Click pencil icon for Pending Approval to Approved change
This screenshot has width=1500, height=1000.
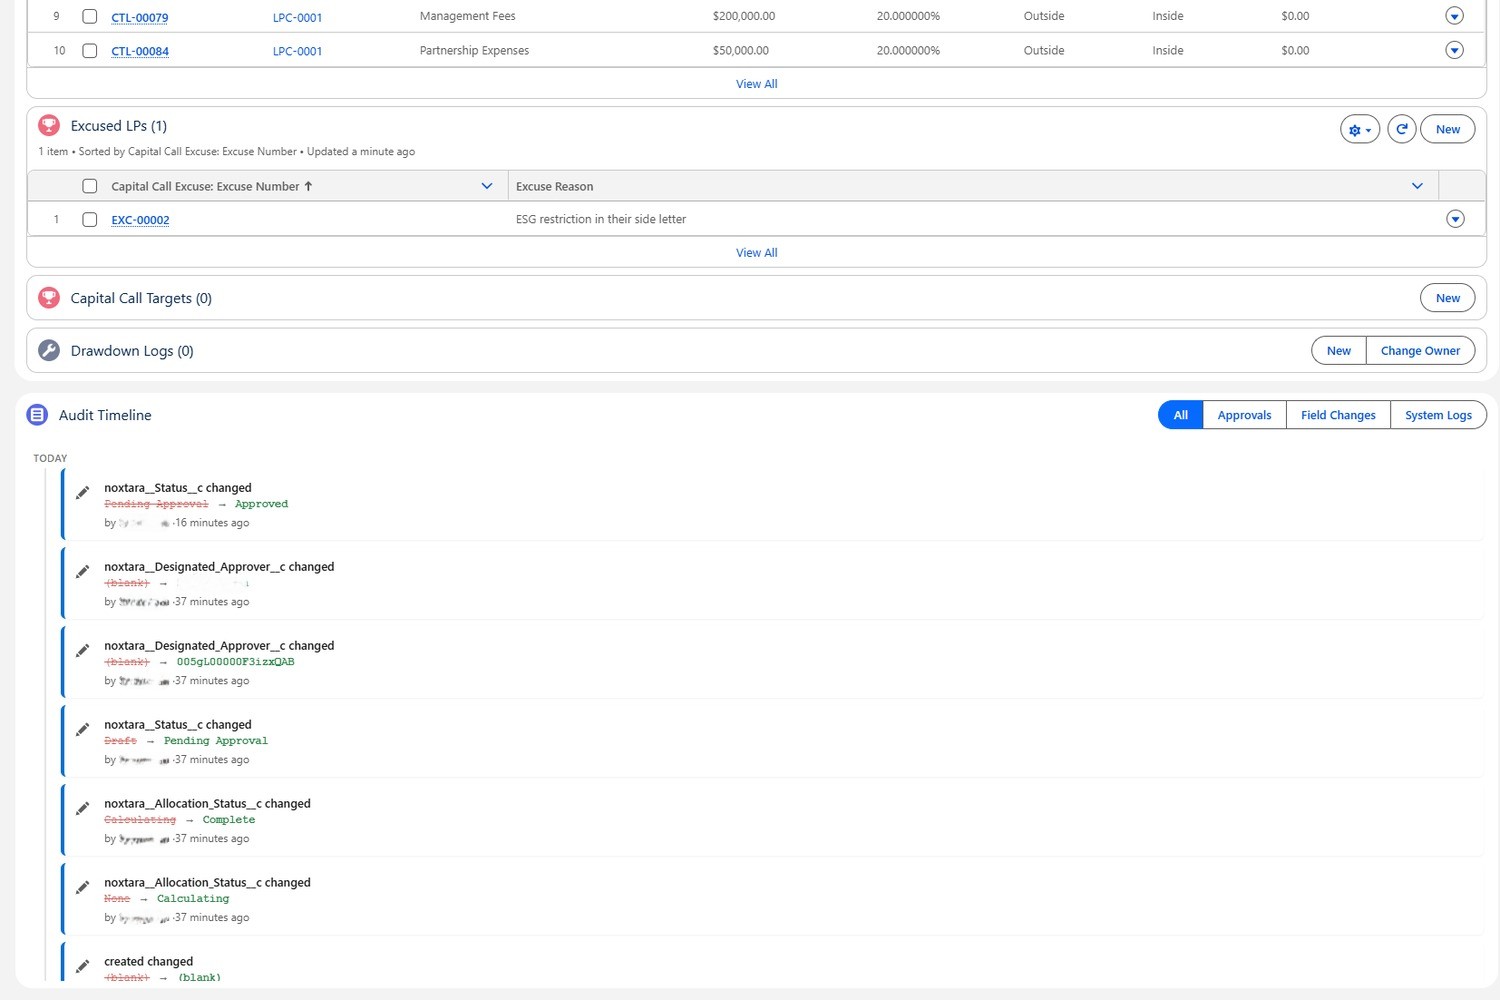[x=83, y=492]
